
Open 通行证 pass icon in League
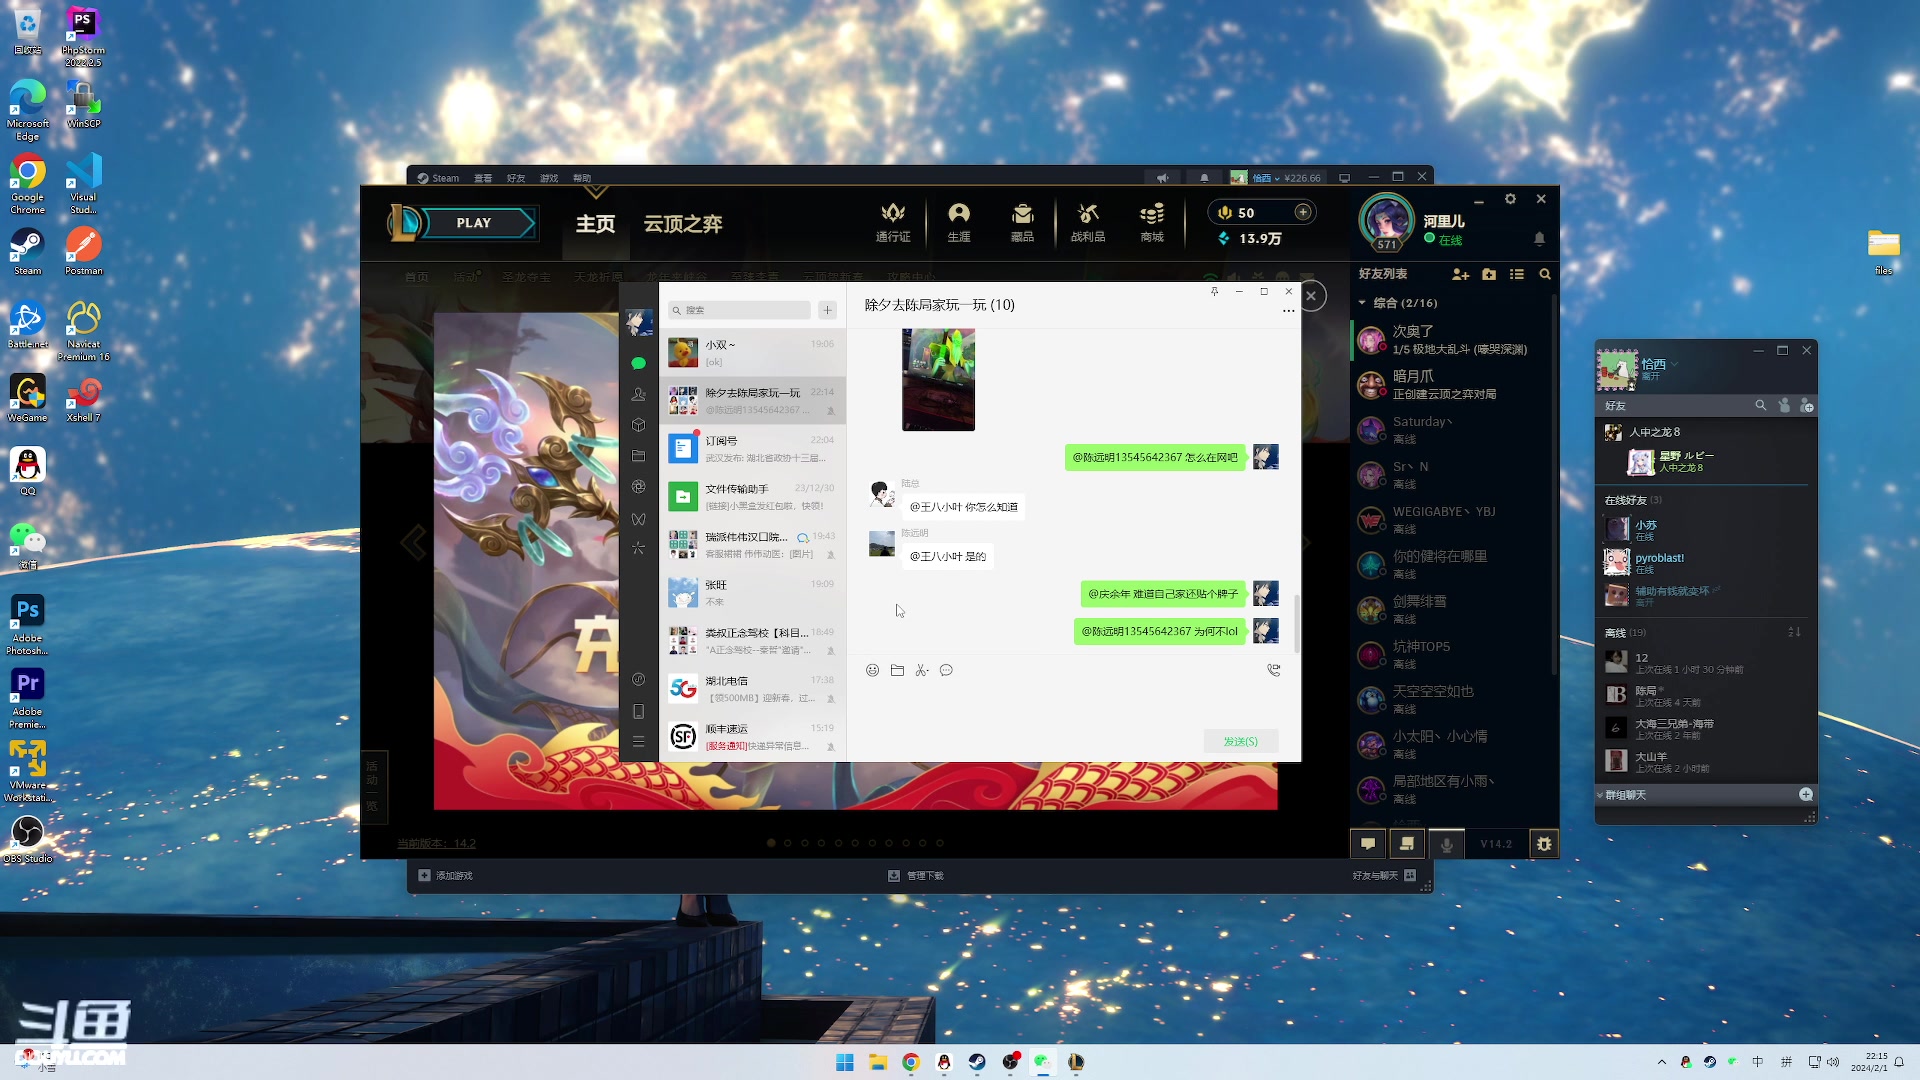pyautogui.click(x=893, y=222)
